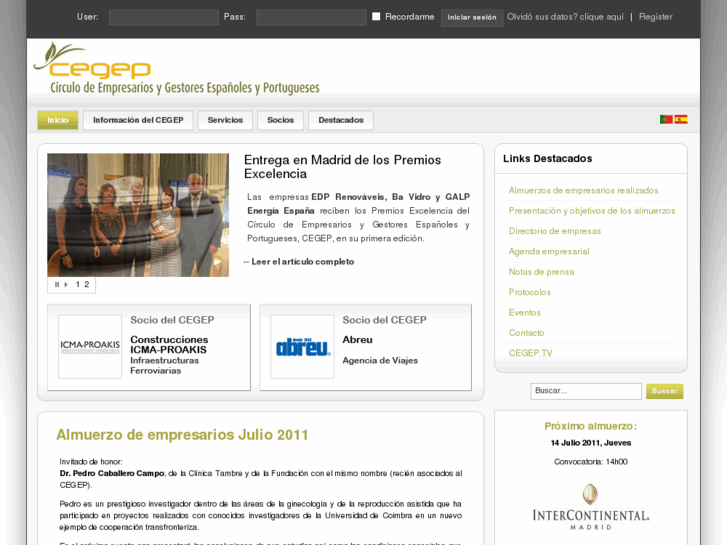Open Almuerzos de empresarios realizados link
The height and width of the screenshot is (545, 727).
583,191
